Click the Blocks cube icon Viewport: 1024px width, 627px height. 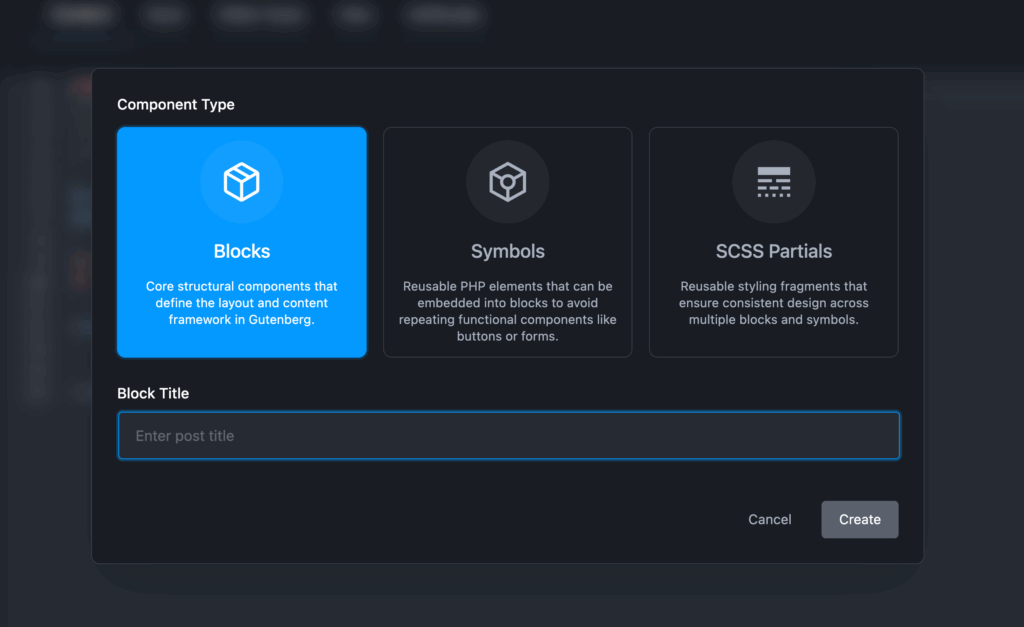[241, 182]
